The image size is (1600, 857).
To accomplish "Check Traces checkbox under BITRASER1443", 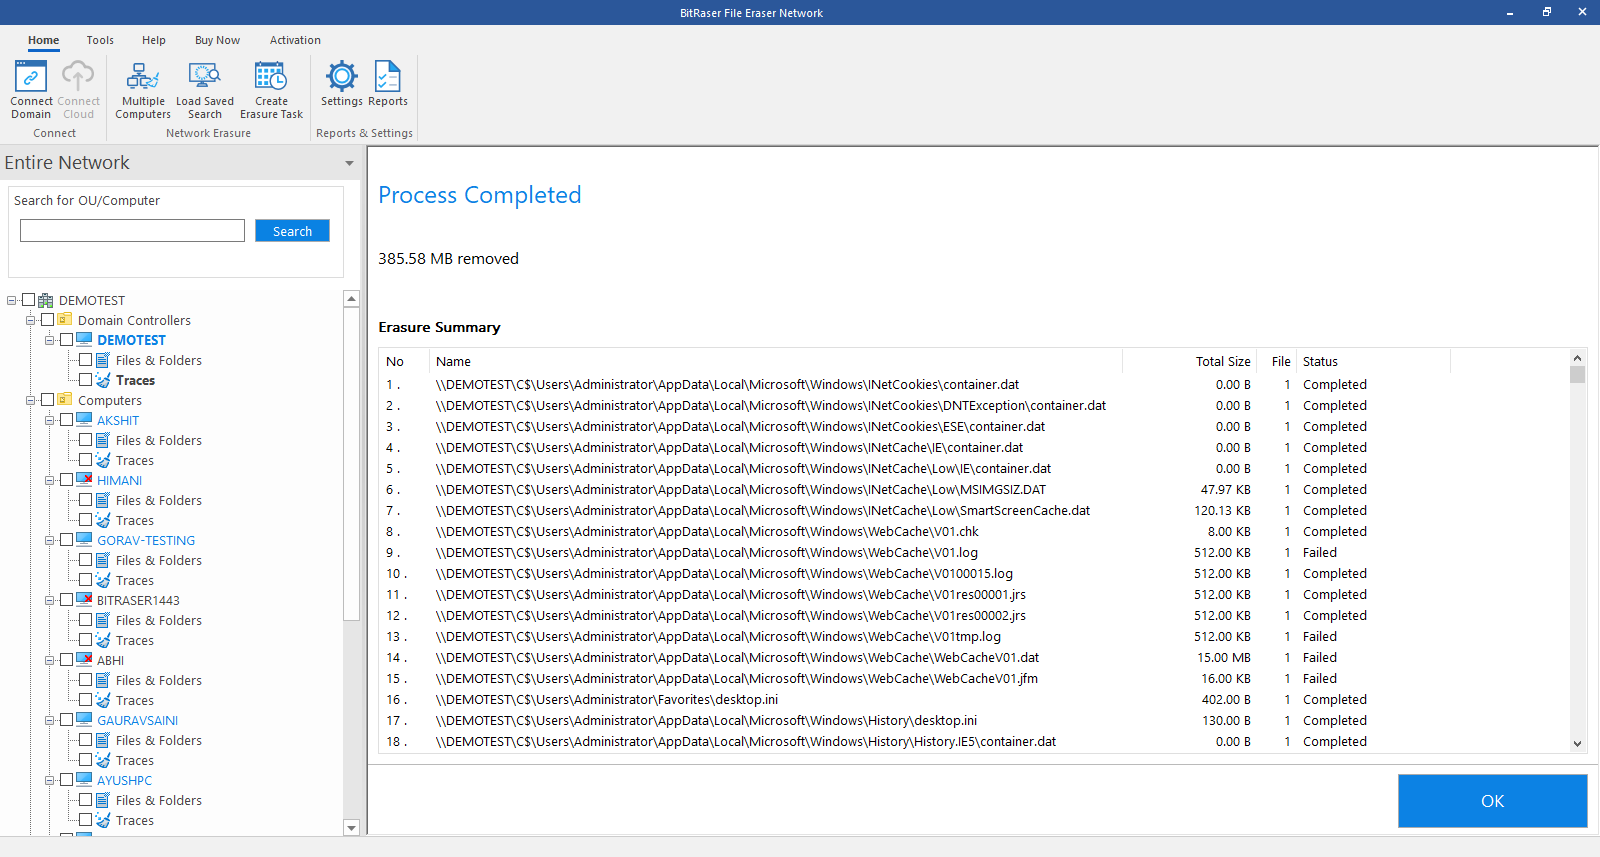I will 85,640.
